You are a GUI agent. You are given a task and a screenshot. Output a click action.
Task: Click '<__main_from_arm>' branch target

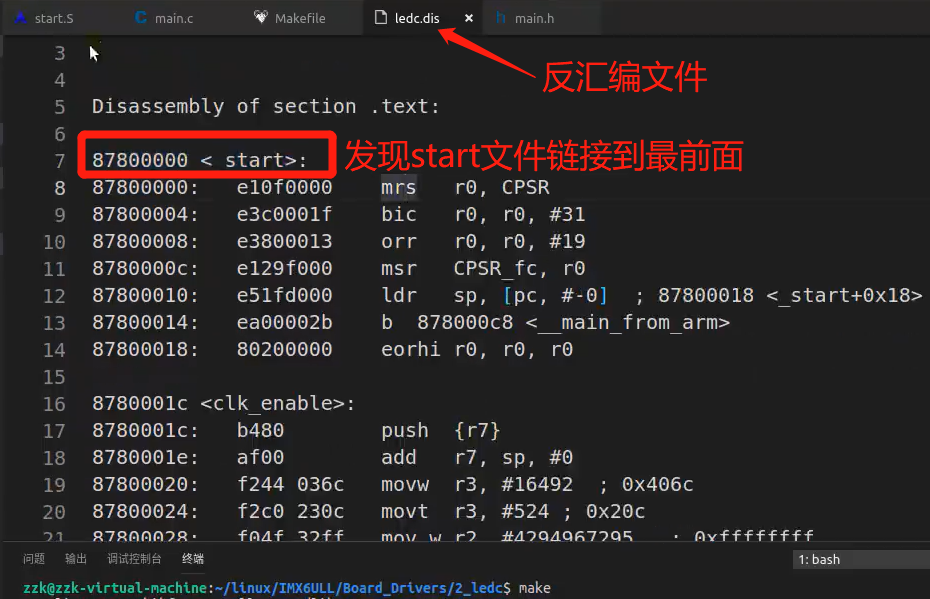tap(628, 323)
